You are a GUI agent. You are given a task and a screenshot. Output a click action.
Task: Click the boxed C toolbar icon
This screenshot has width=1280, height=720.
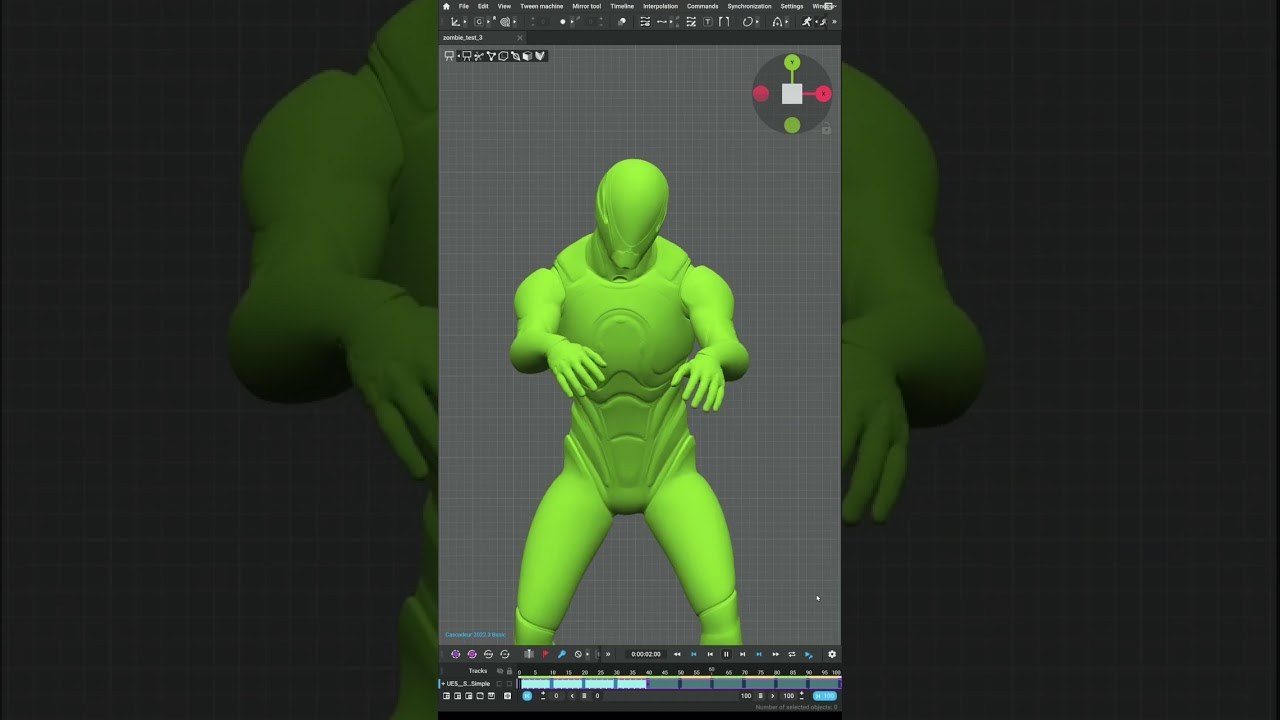479,22
